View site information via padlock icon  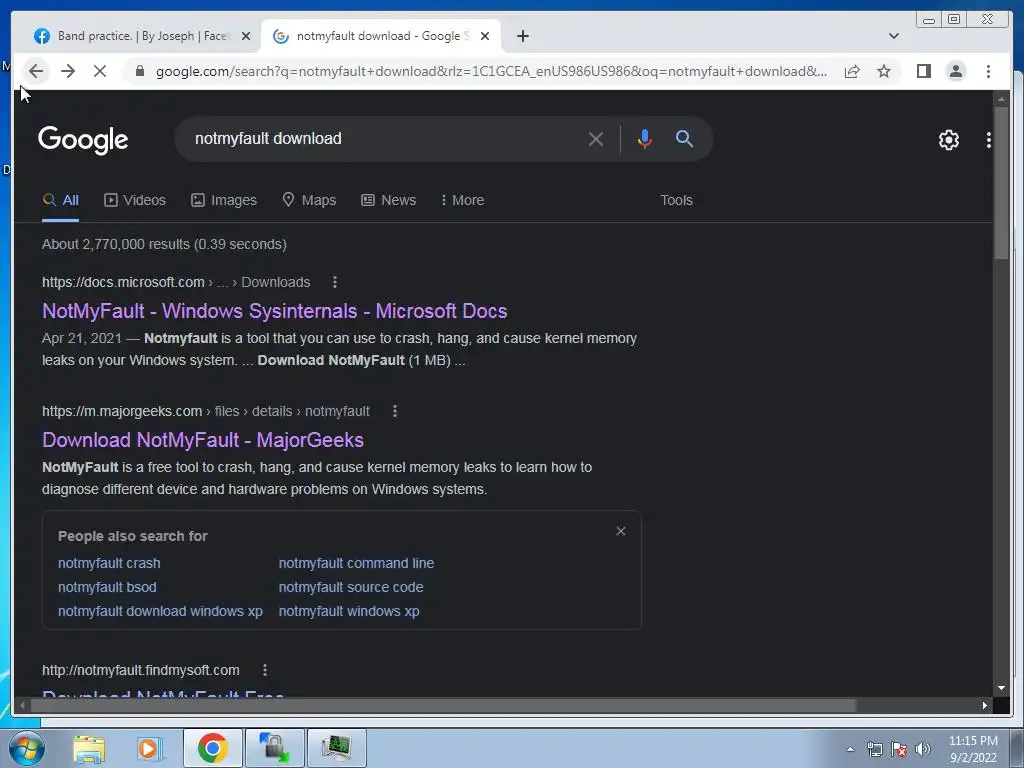[140, 71]
